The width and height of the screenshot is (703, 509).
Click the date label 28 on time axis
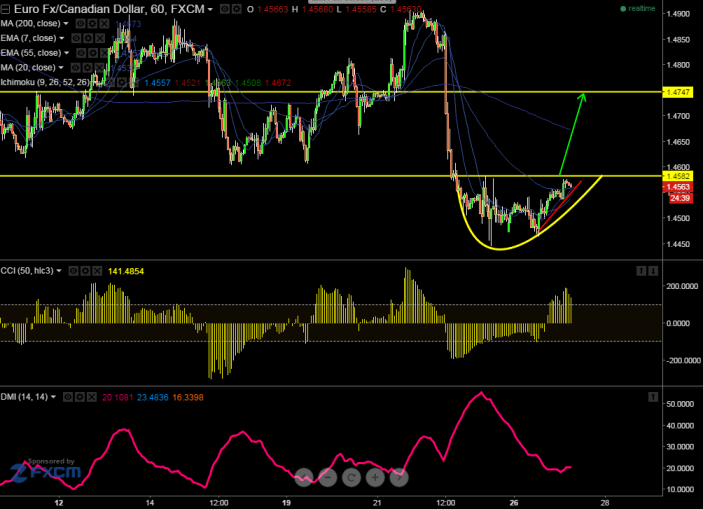[605, 503]
